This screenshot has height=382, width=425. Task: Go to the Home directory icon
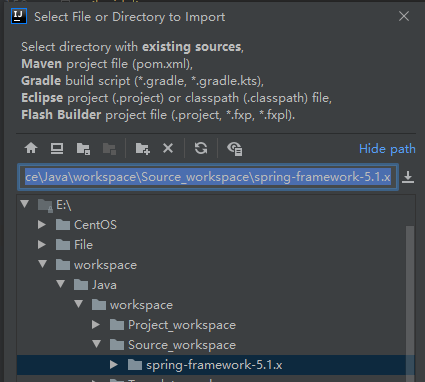coord(31,148)
